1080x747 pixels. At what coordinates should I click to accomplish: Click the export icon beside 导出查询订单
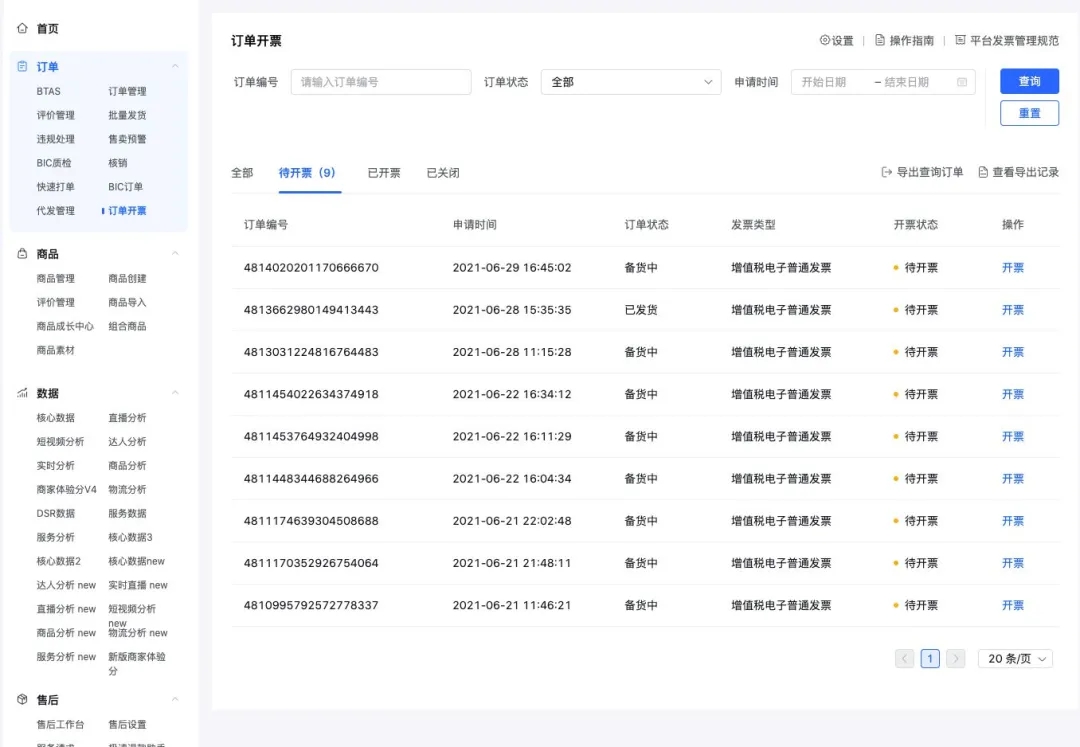886,172
